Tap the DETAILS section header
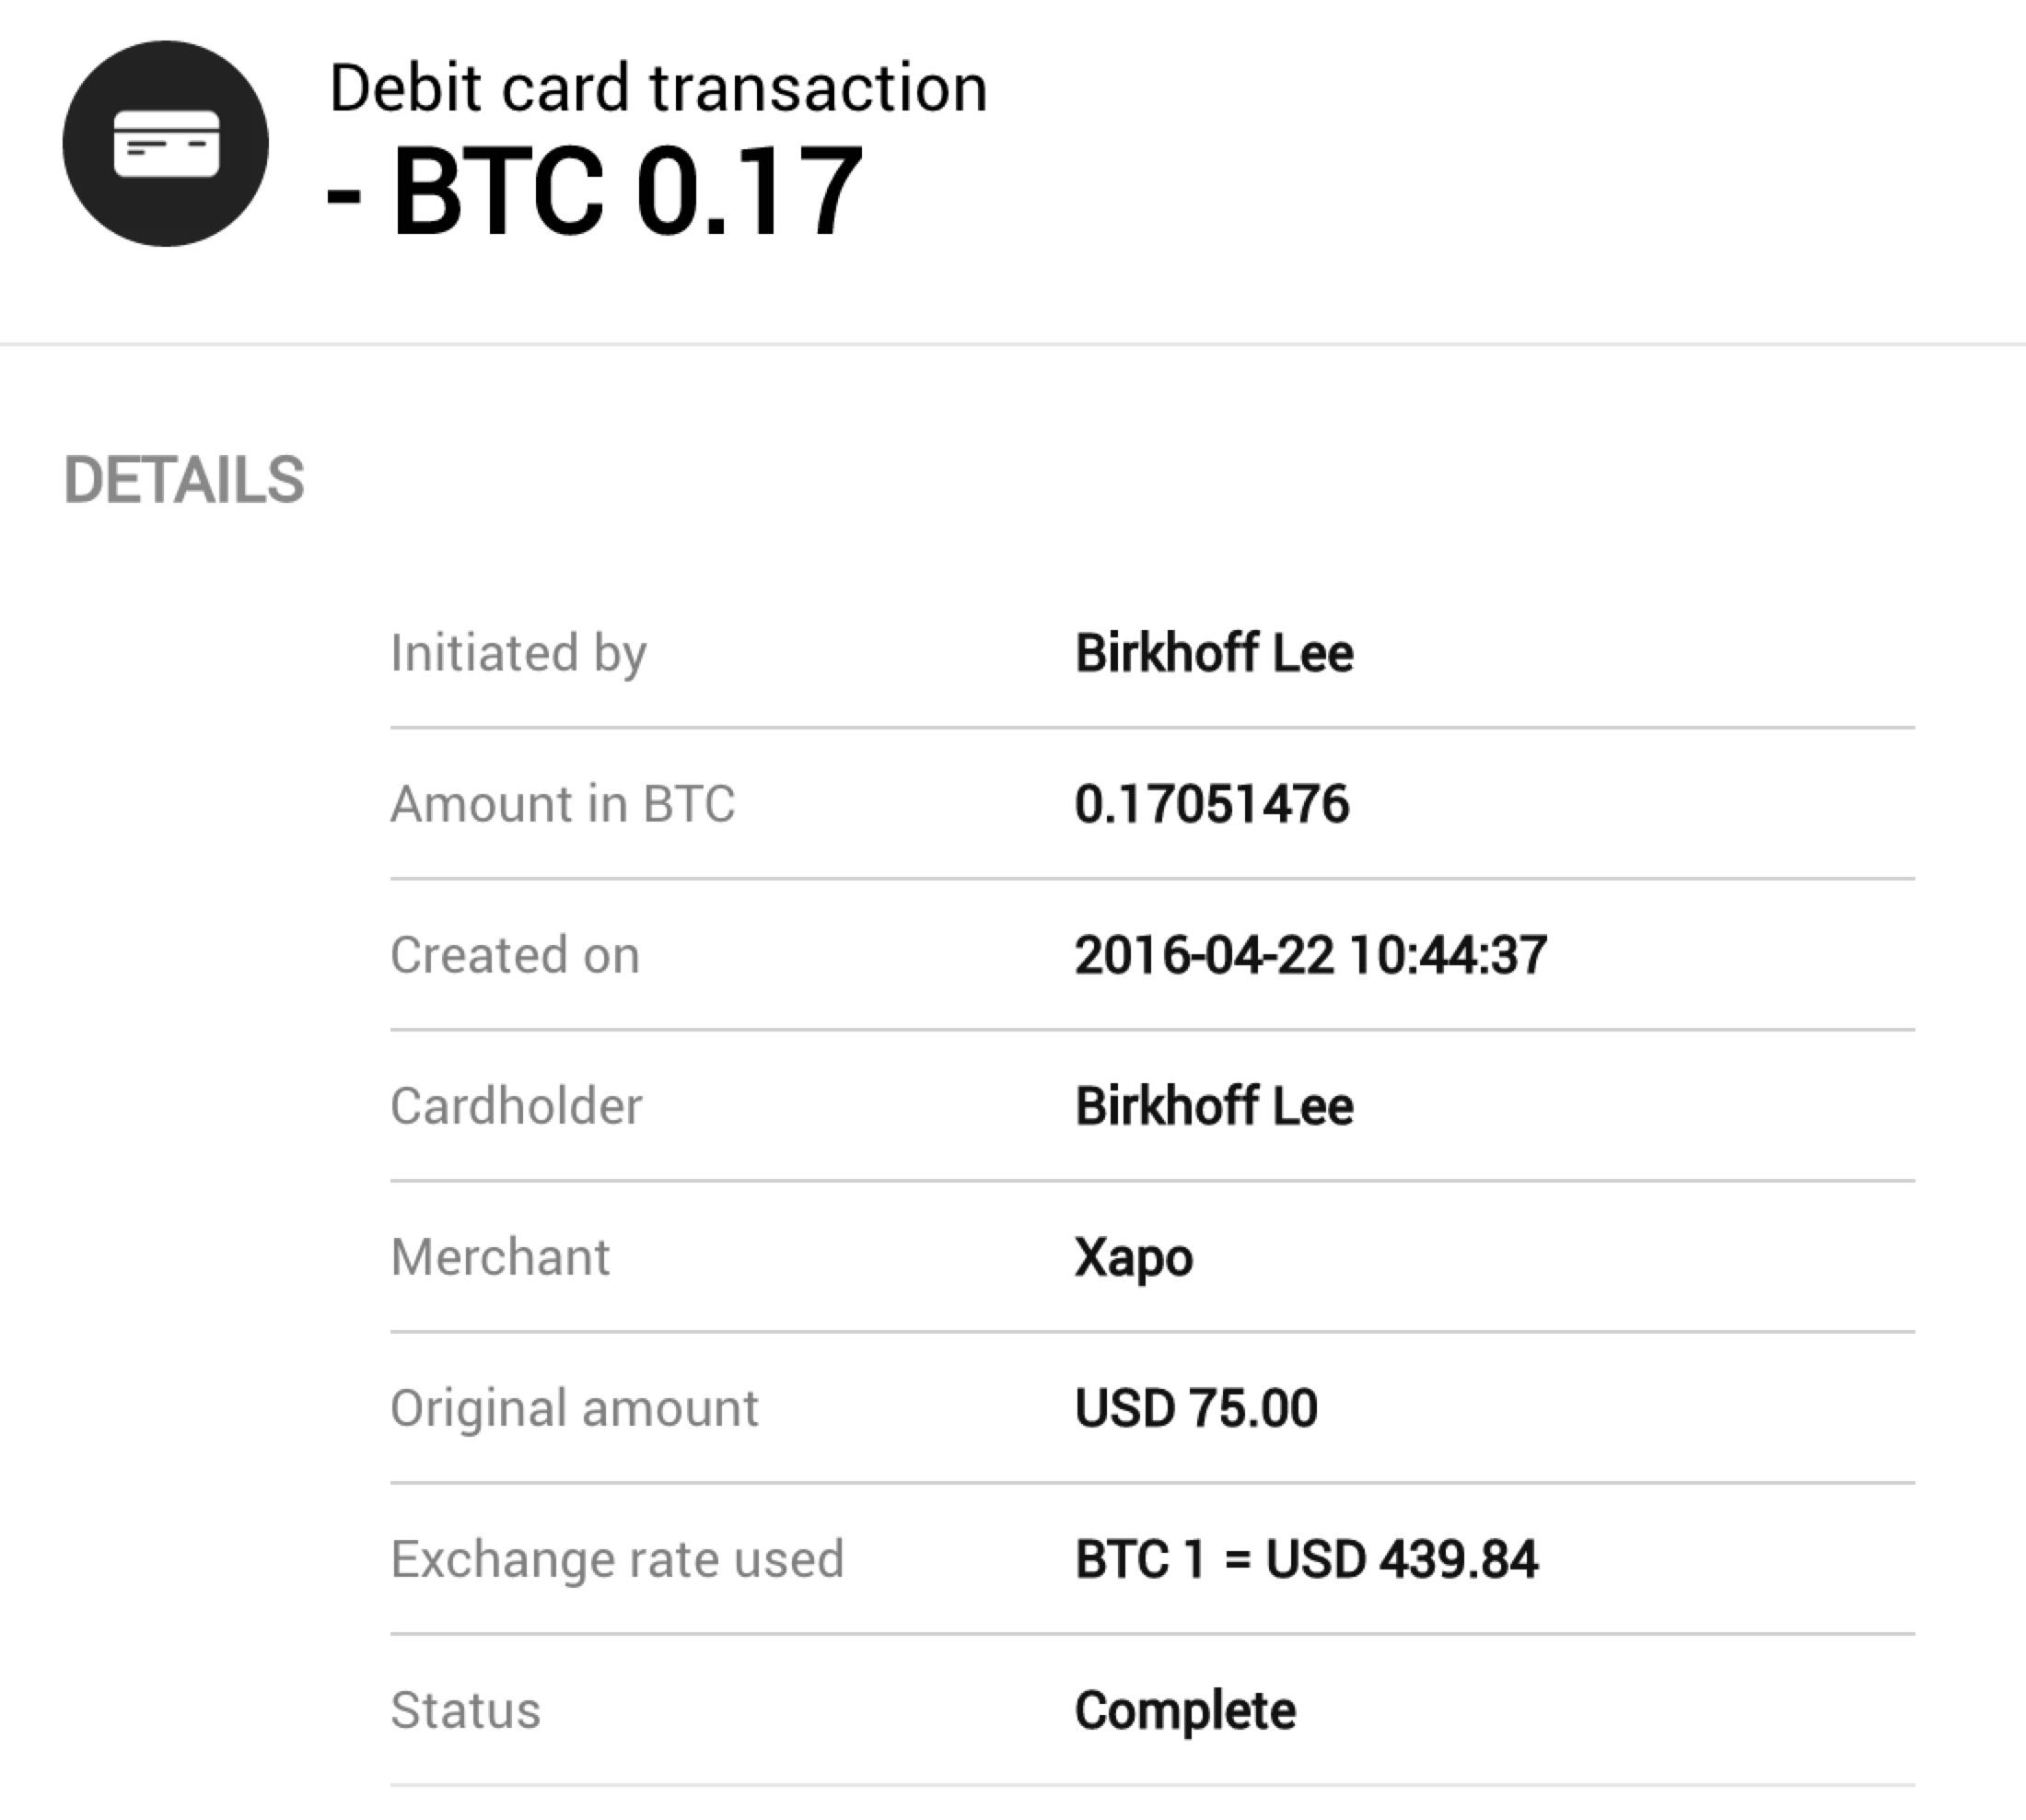This screenshot has height=1820, width=2026. (x=184, y=480)
